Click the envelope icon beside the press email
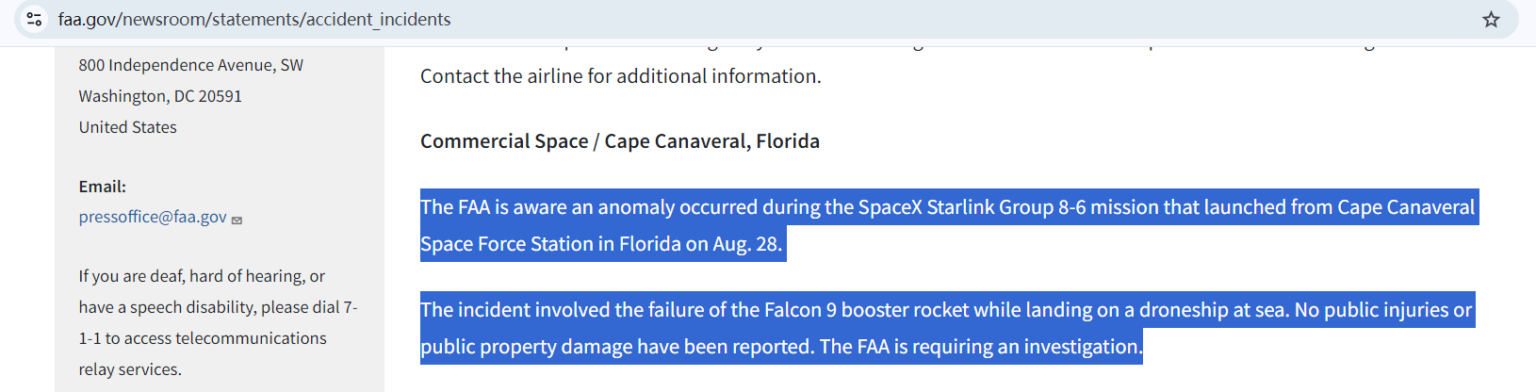The height and width of the screenshot is (392, 1536). point(237,219)
